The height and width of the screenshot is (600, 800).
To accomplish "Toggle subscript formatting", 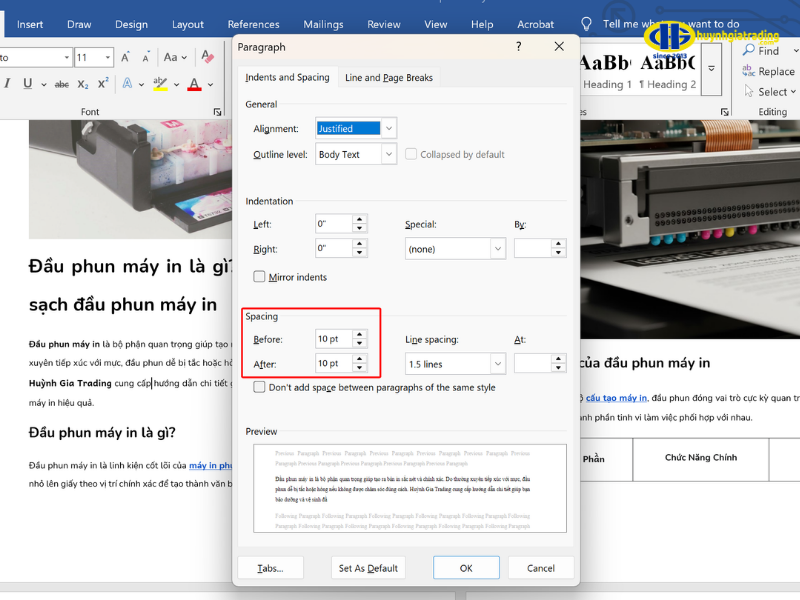I will (x=84, y=84).
